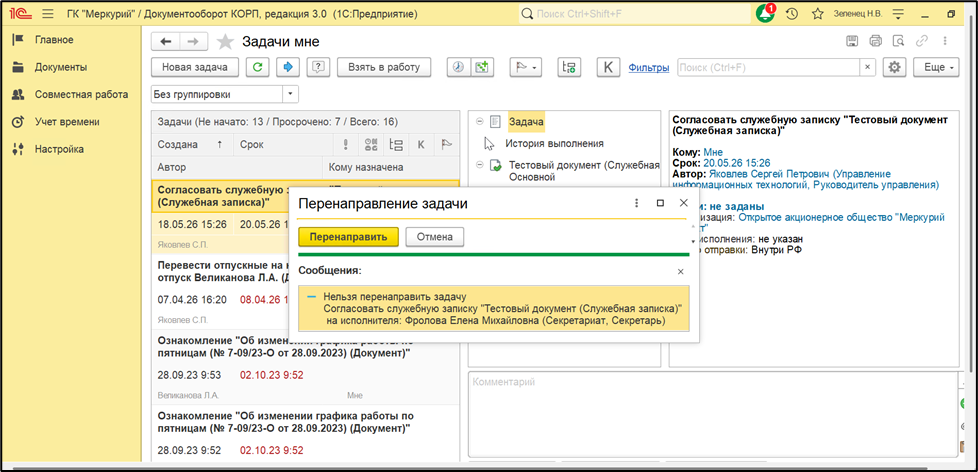Collapse the Тестовый документ tree node

(480, 165)
